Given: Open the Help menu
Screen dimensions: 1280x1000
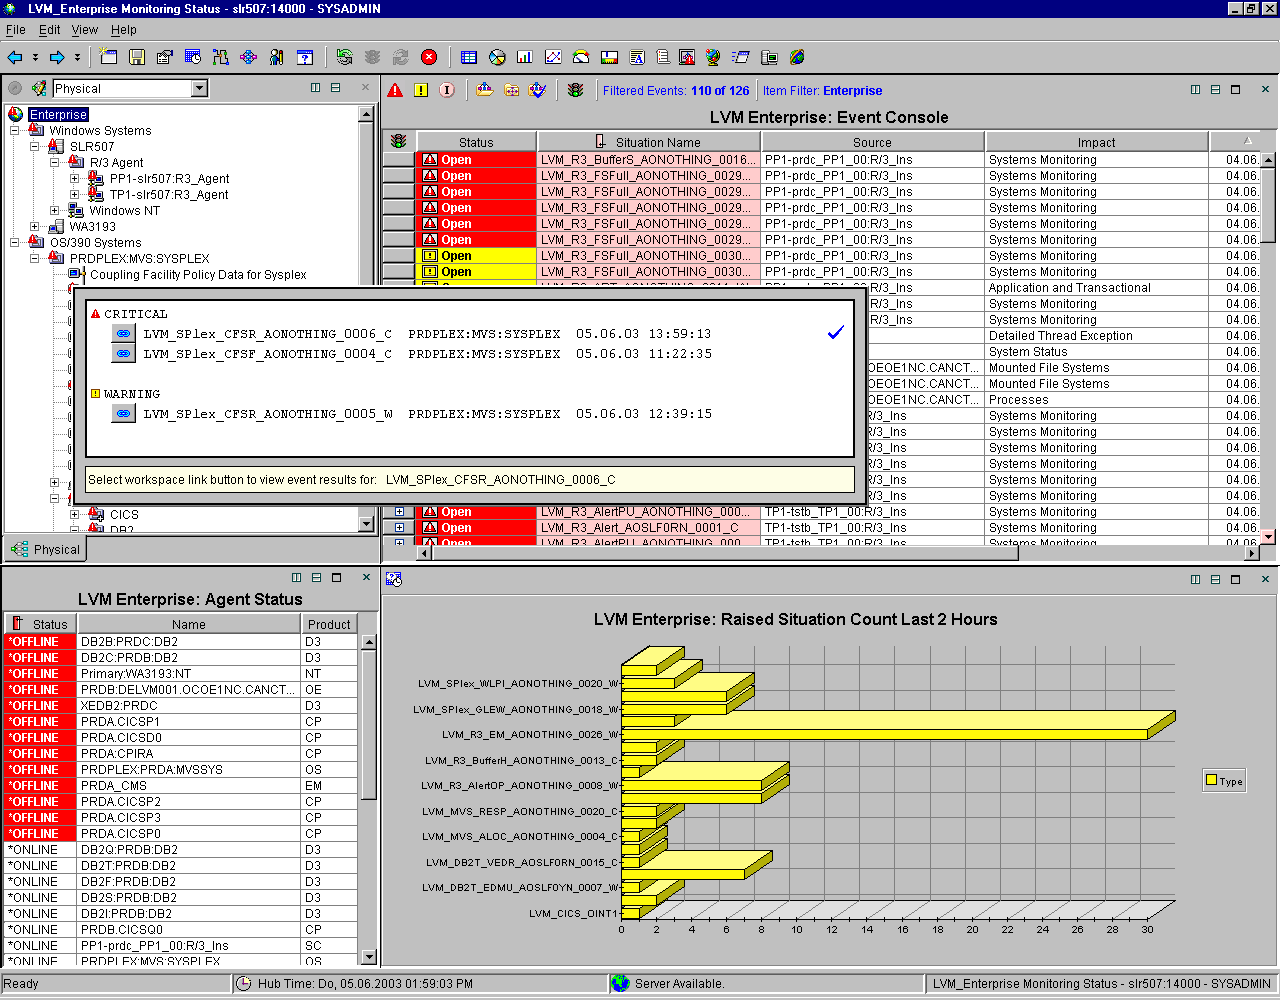Looking at the screenshot, I should pyautogui.click(x=124, y=30).
